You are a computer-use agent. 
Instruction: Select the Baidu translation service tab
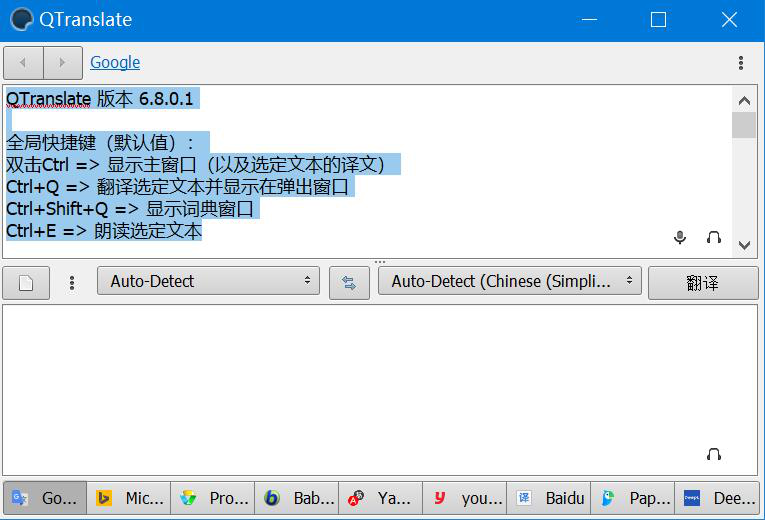click(549, 498)
